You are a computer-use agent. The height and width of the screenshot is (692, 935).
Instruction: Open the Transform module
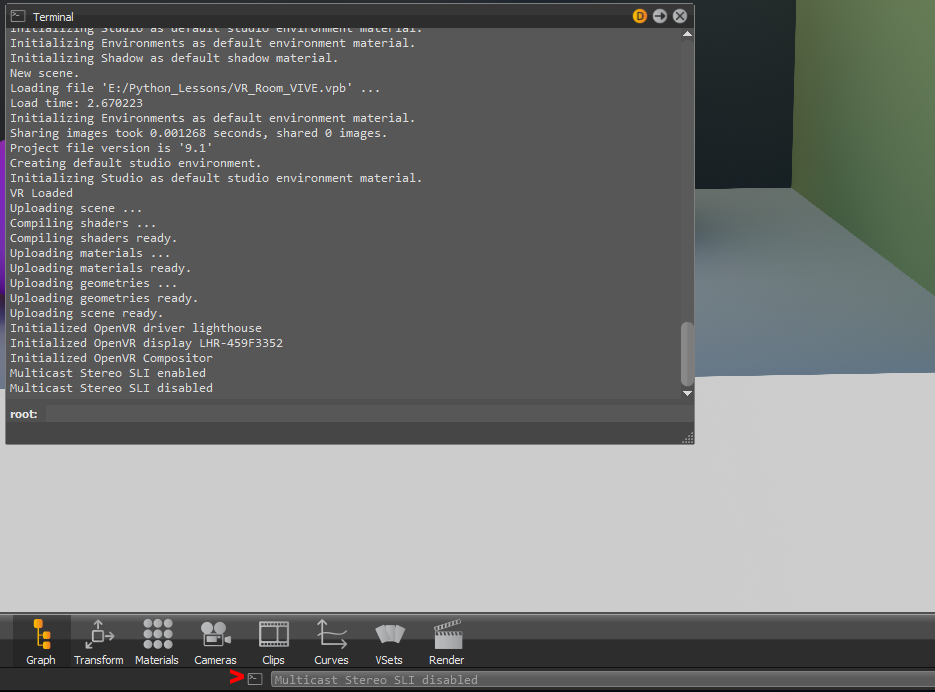(99, 642)
